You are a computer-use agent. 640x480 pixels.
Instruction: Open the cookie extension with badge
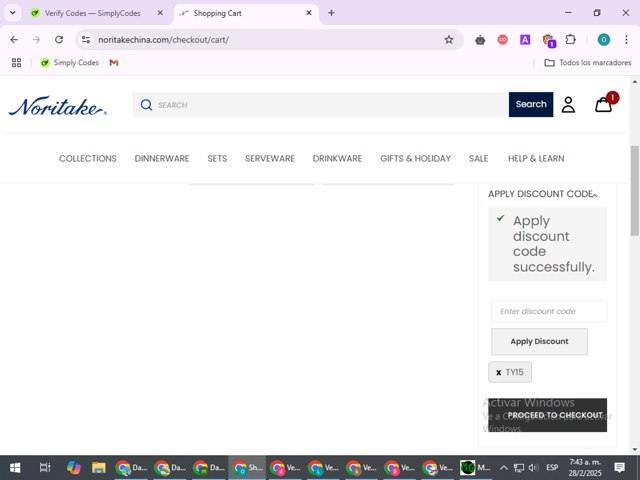549,40
